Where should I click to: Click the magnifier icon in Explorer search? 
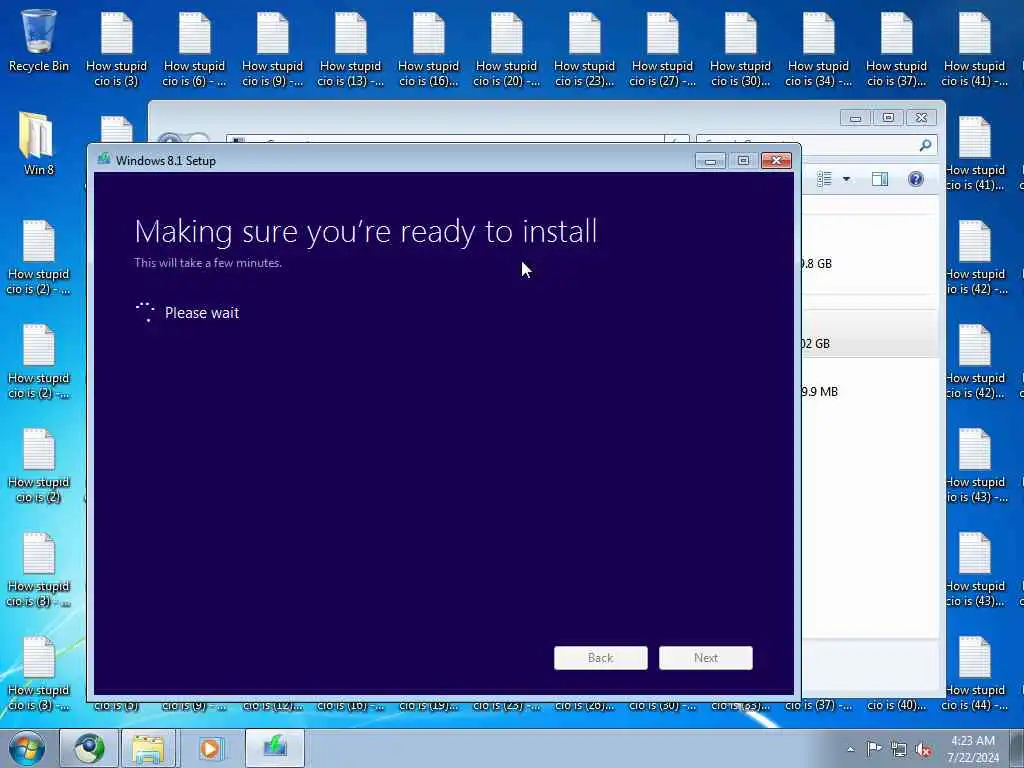pos(925,145)
